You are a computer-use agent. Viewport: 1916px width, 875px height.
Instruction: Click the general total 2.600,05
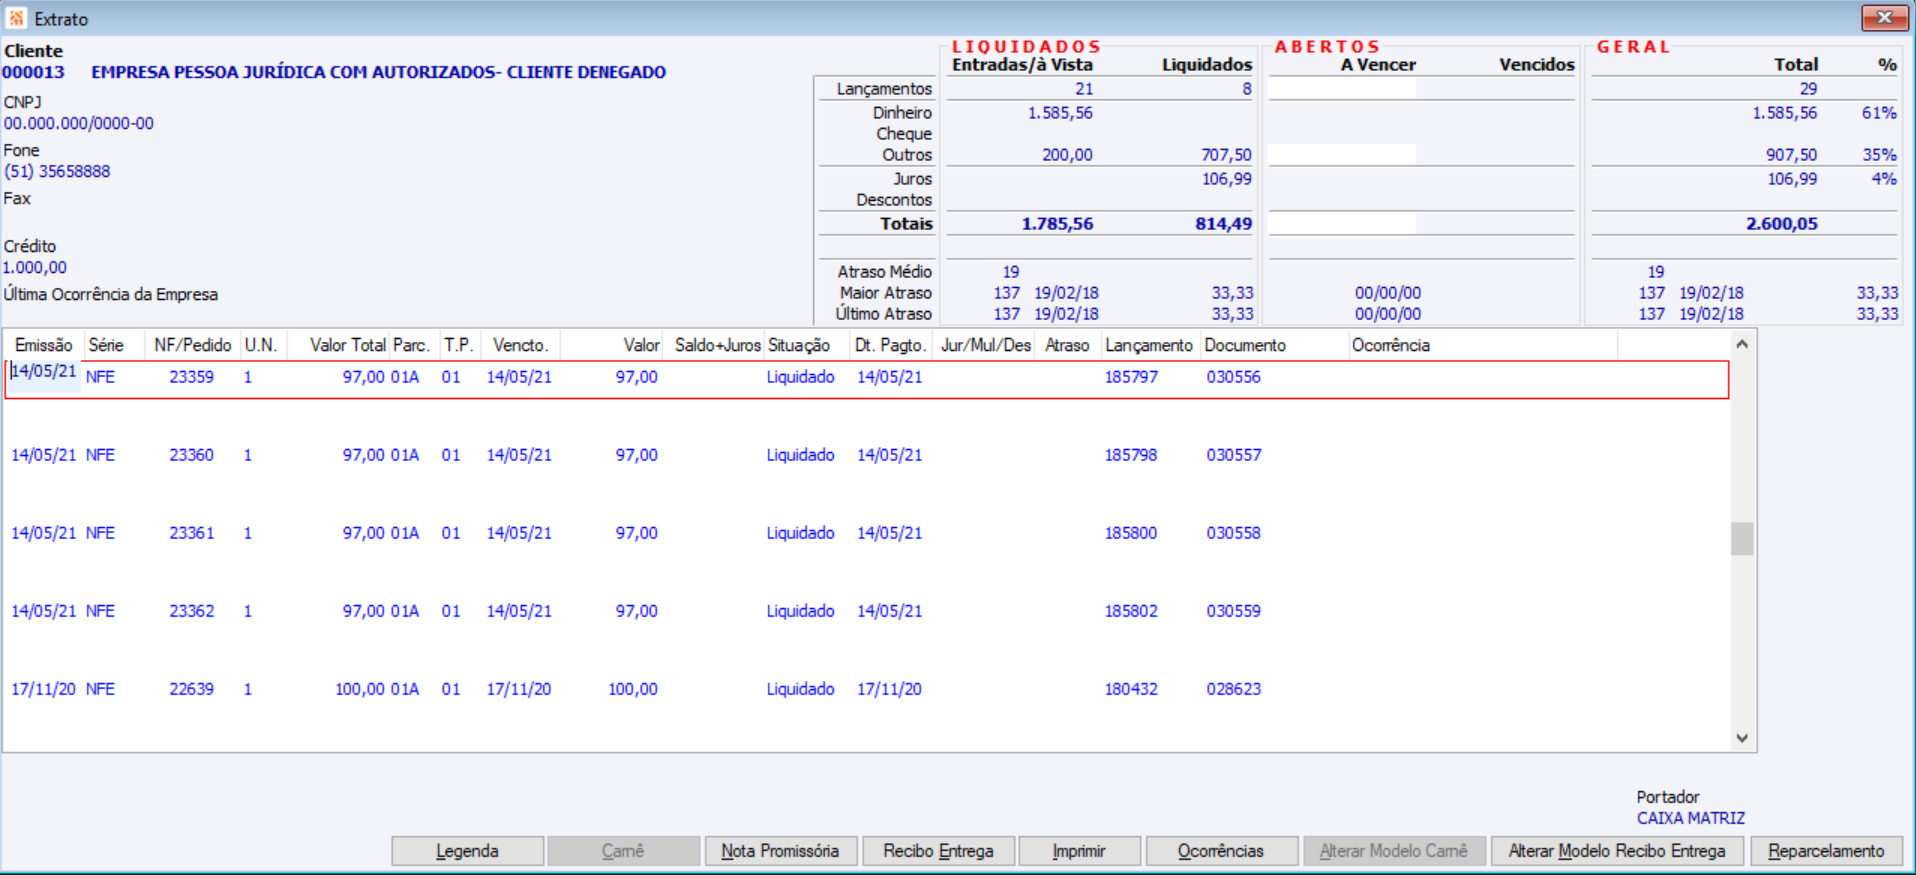pyautogui.click(x=1781, y=224)
